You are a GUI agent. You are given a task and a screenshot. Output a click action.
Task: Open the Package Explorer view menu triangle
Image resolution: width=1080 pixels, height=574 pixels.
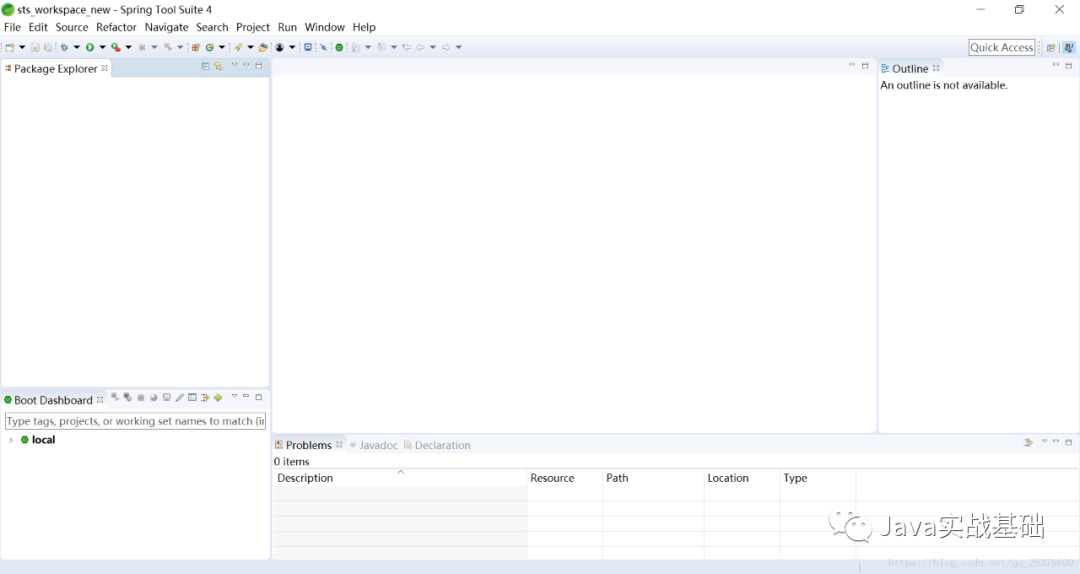click(x=234, y=65)
